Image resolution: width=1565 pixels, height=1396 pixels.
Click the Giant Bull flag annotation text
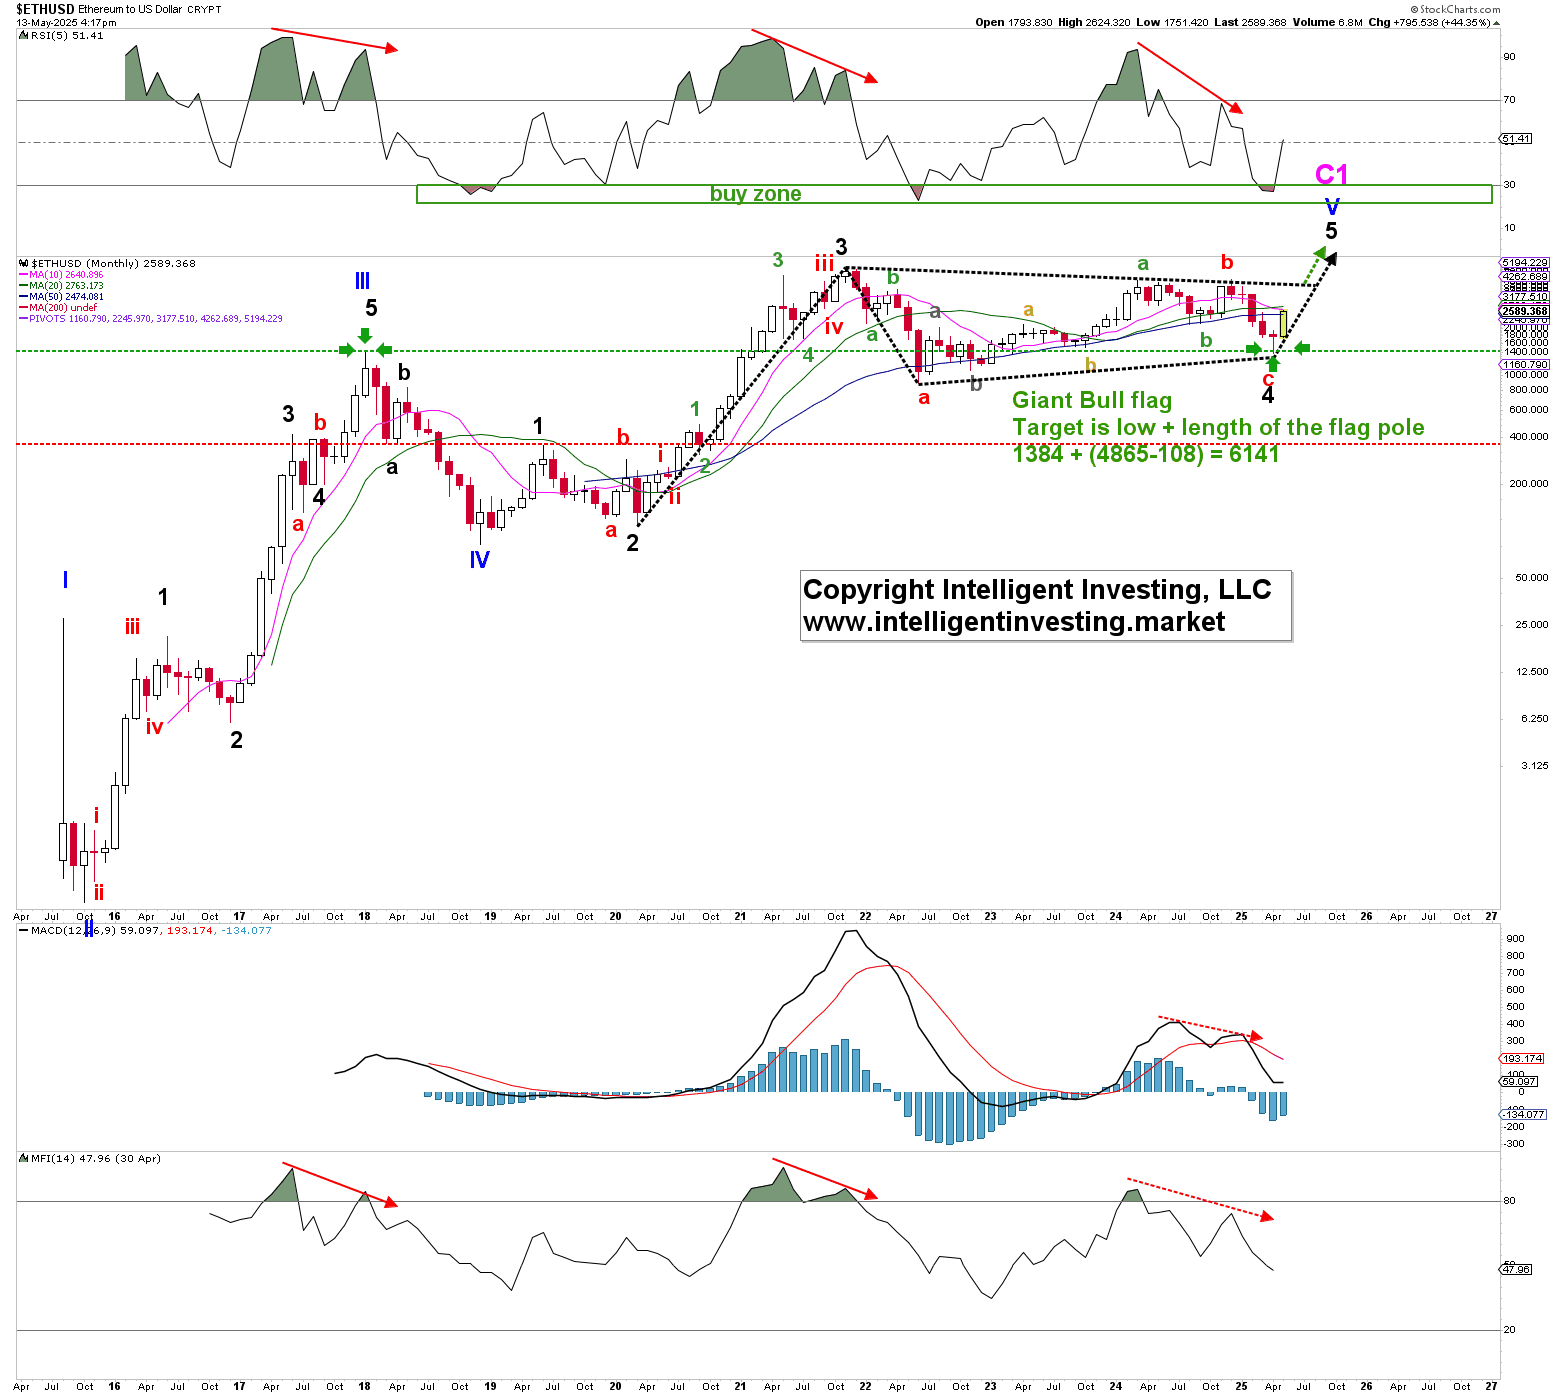1091,401
